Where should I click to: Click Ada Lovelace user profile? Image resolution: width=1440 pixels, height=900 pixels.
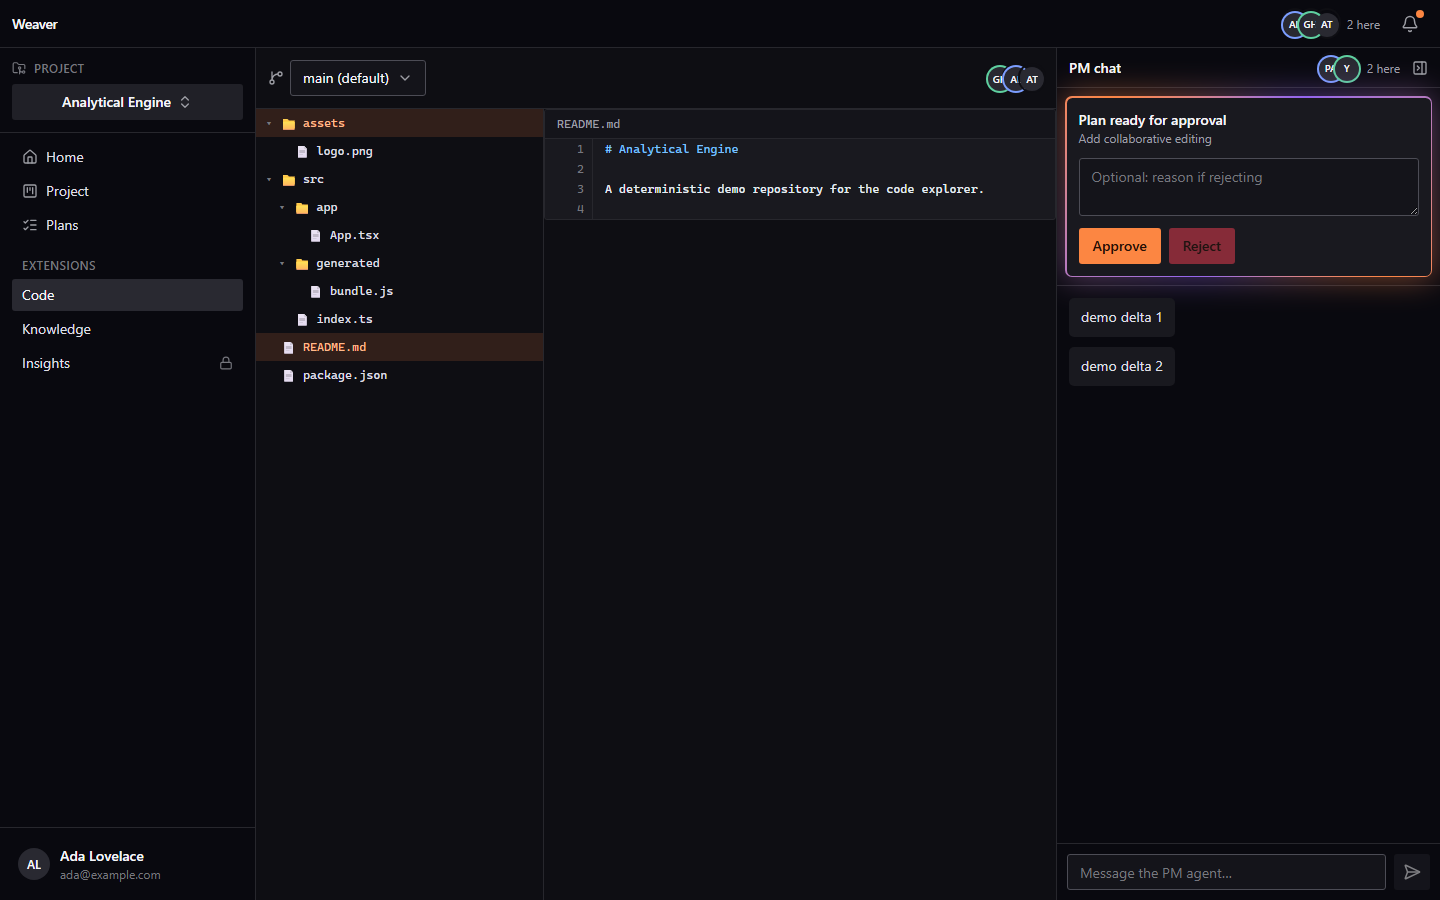click(127, 864)
